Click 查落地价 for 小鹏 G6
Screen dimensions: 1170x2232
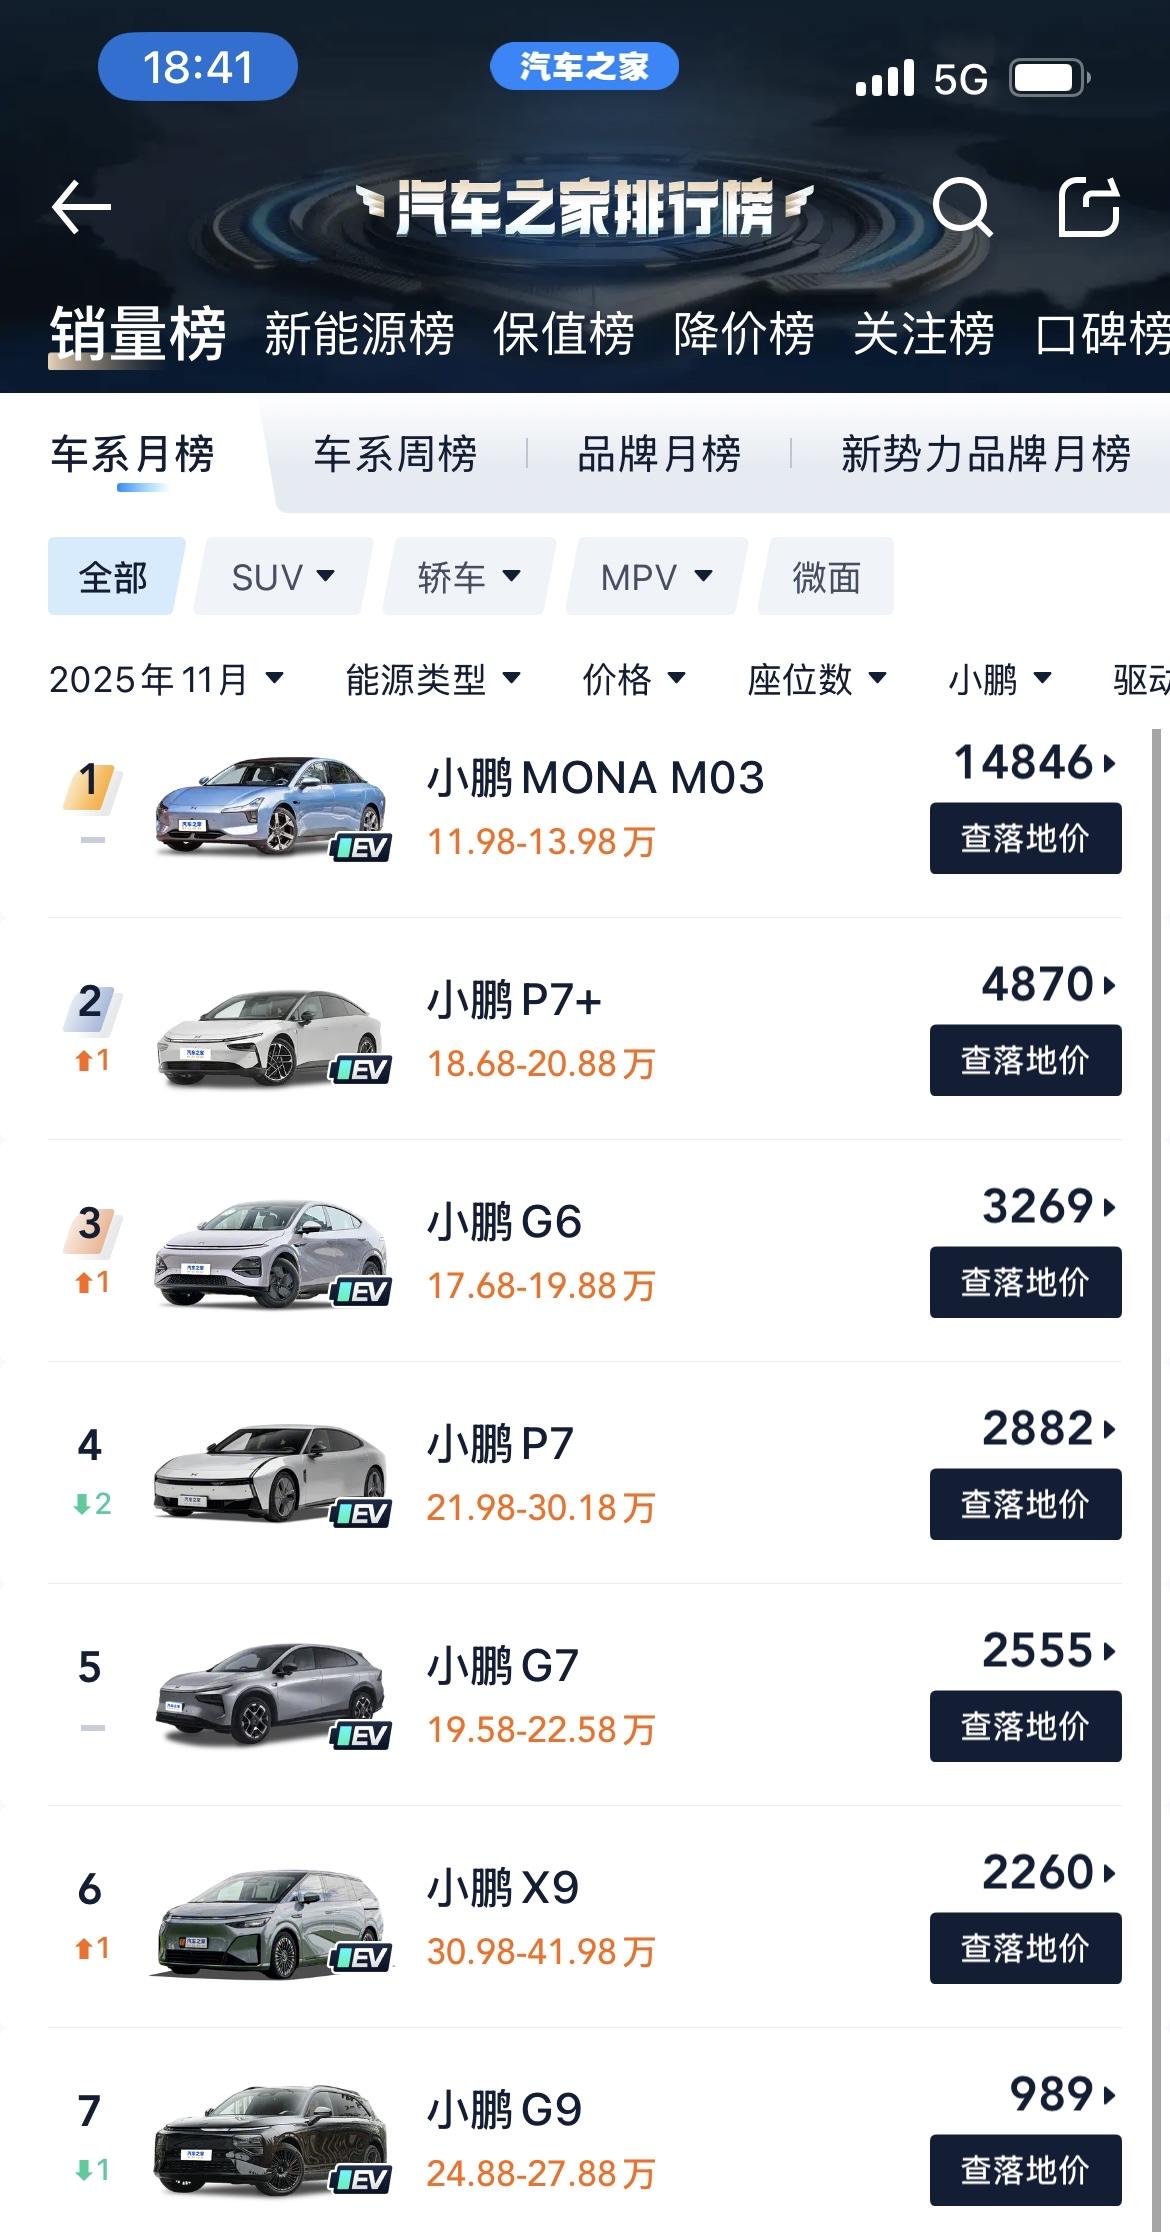point(1026,1283)
